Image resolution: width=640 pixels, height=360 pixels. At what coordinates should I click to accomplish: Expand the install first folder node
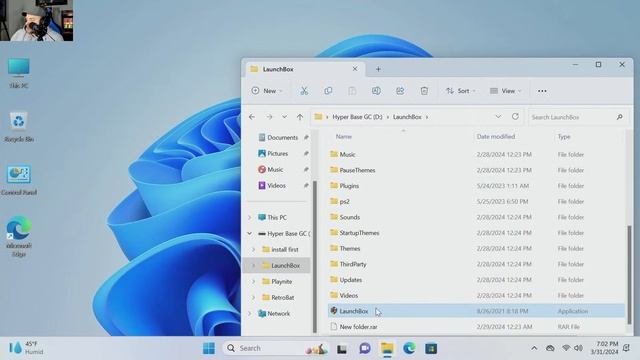click(253, 249)
